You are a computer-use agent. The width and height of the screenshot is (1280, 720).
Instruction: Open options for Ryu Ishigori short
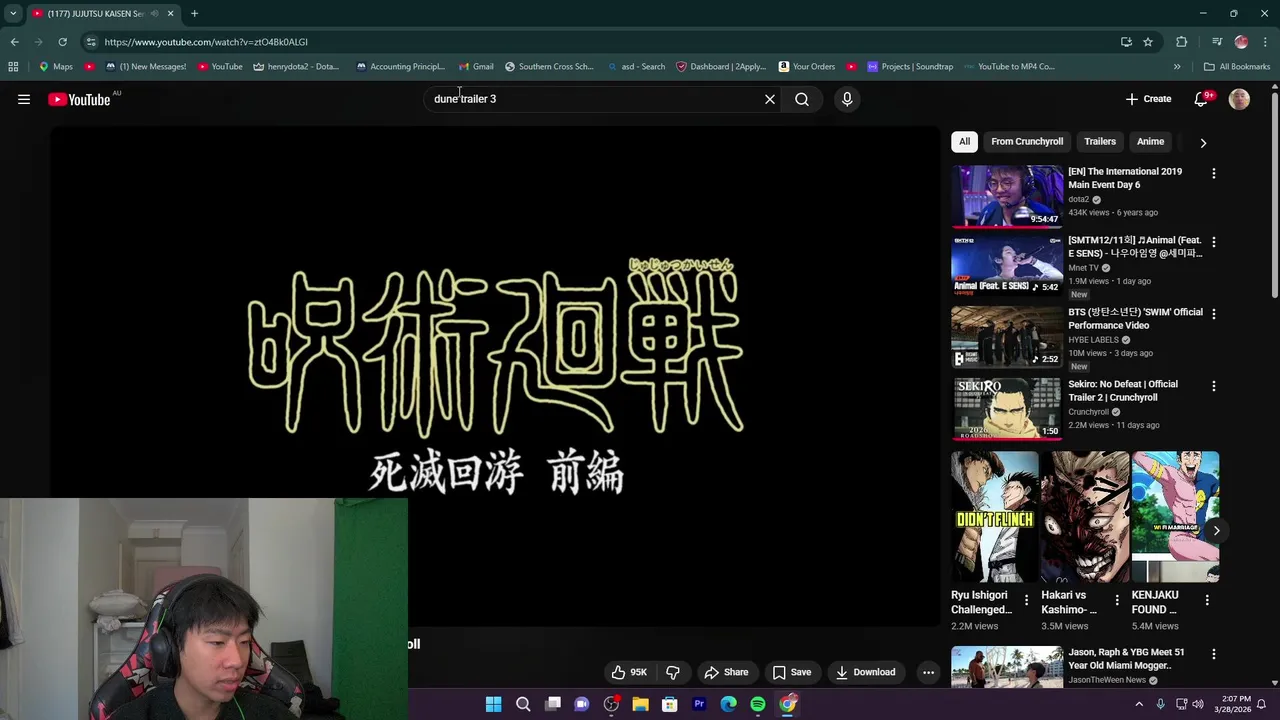pos(1026,601)
